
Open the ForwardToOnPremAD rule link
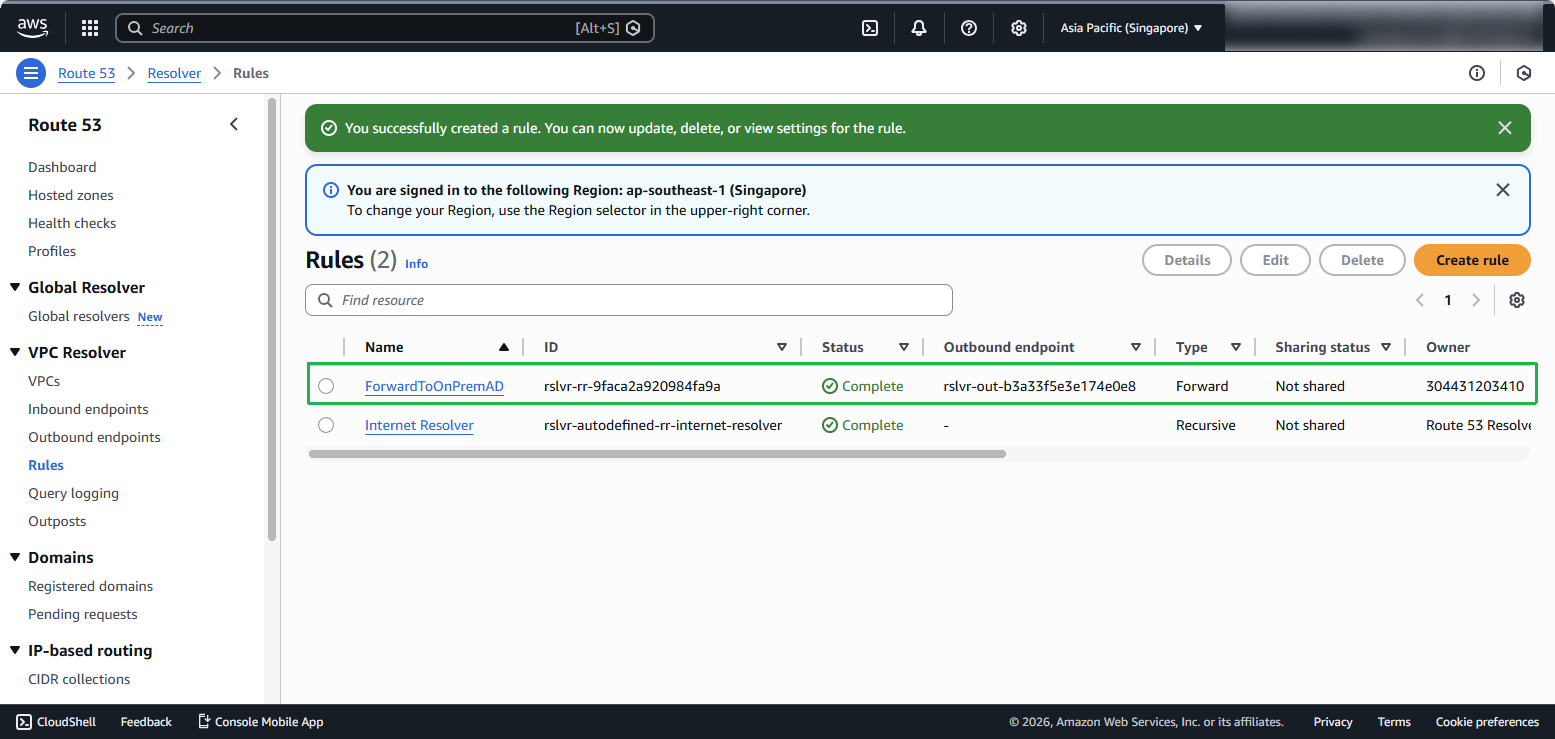coord(434,386)
